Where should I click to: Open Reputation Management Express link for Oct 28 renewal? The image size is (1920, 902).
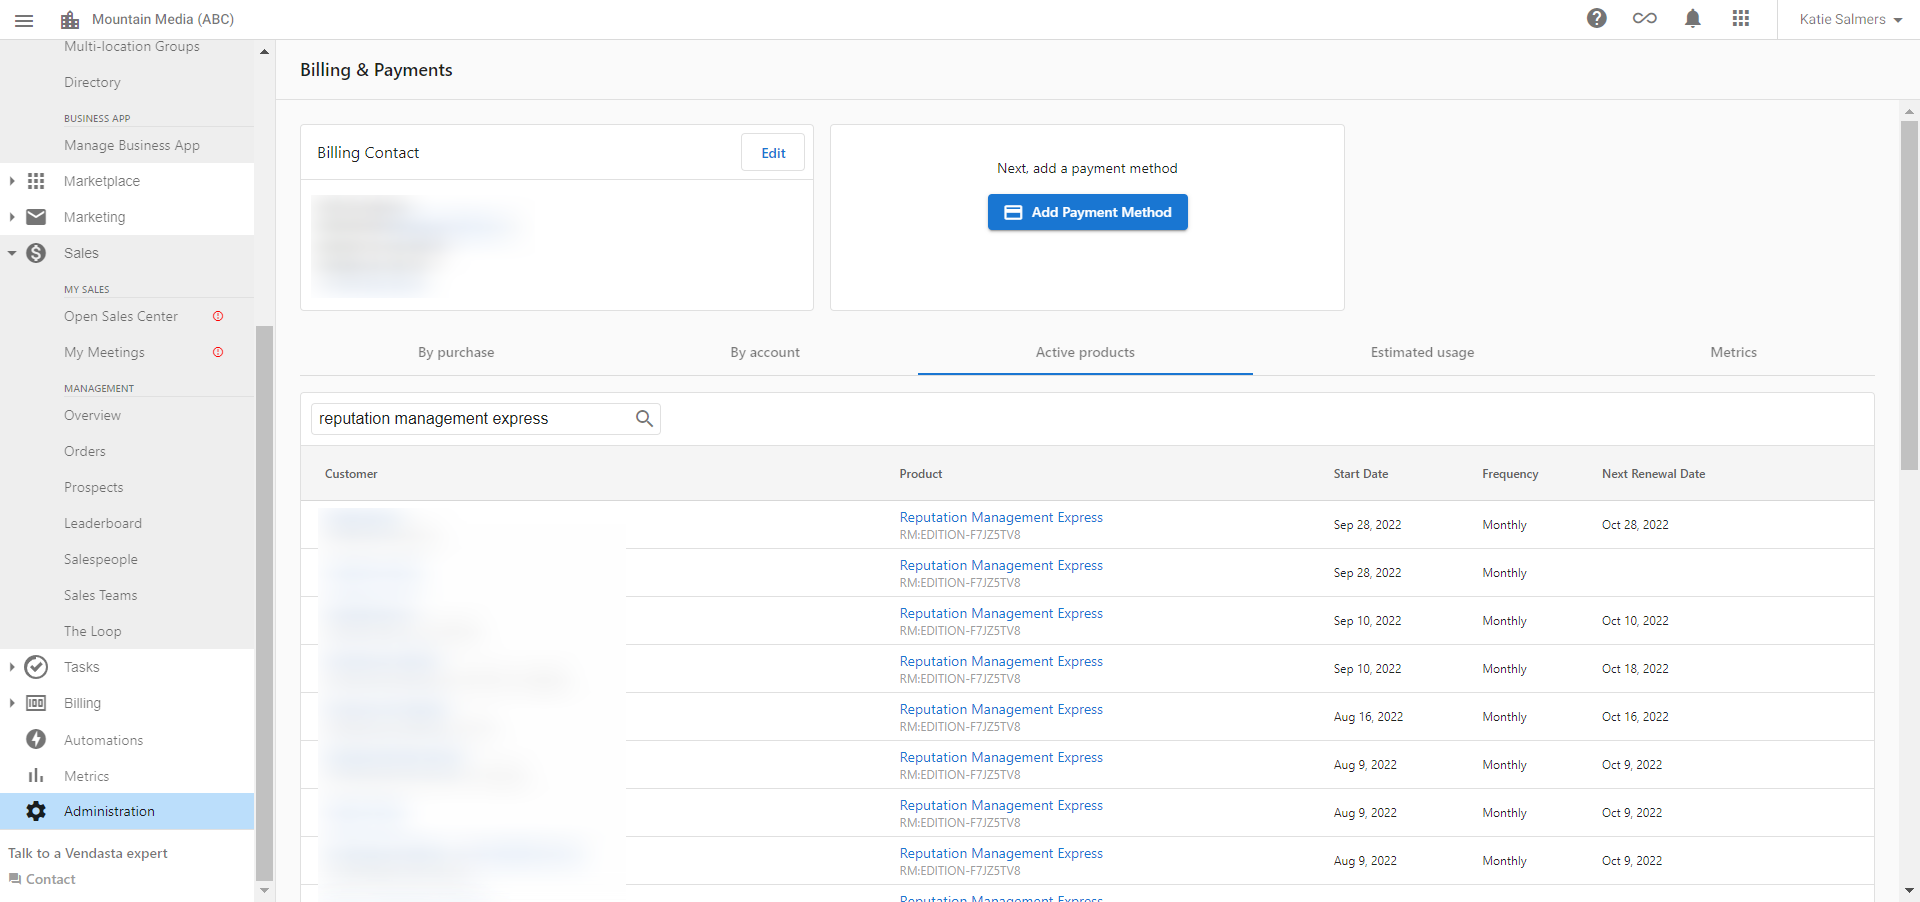click(x=1001, y=517)
